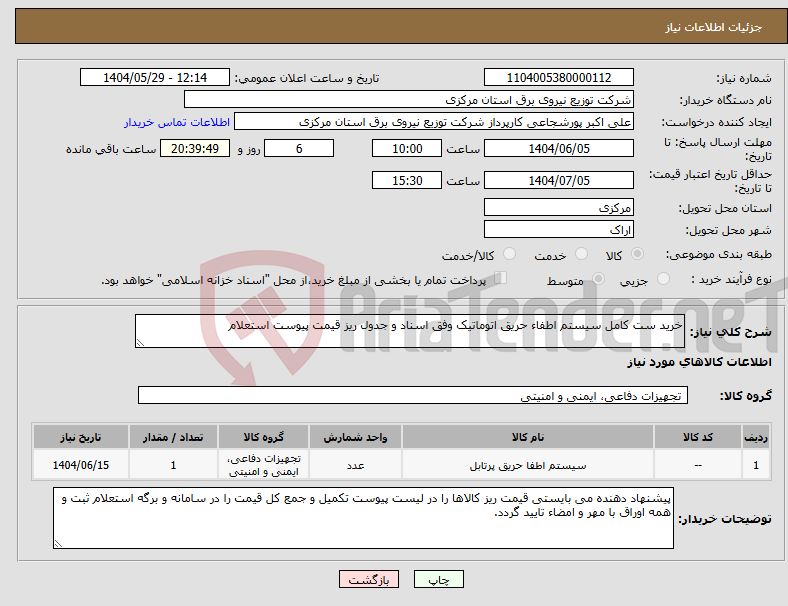Click the response deadline date 1404/06/05

tap(558, 148)
